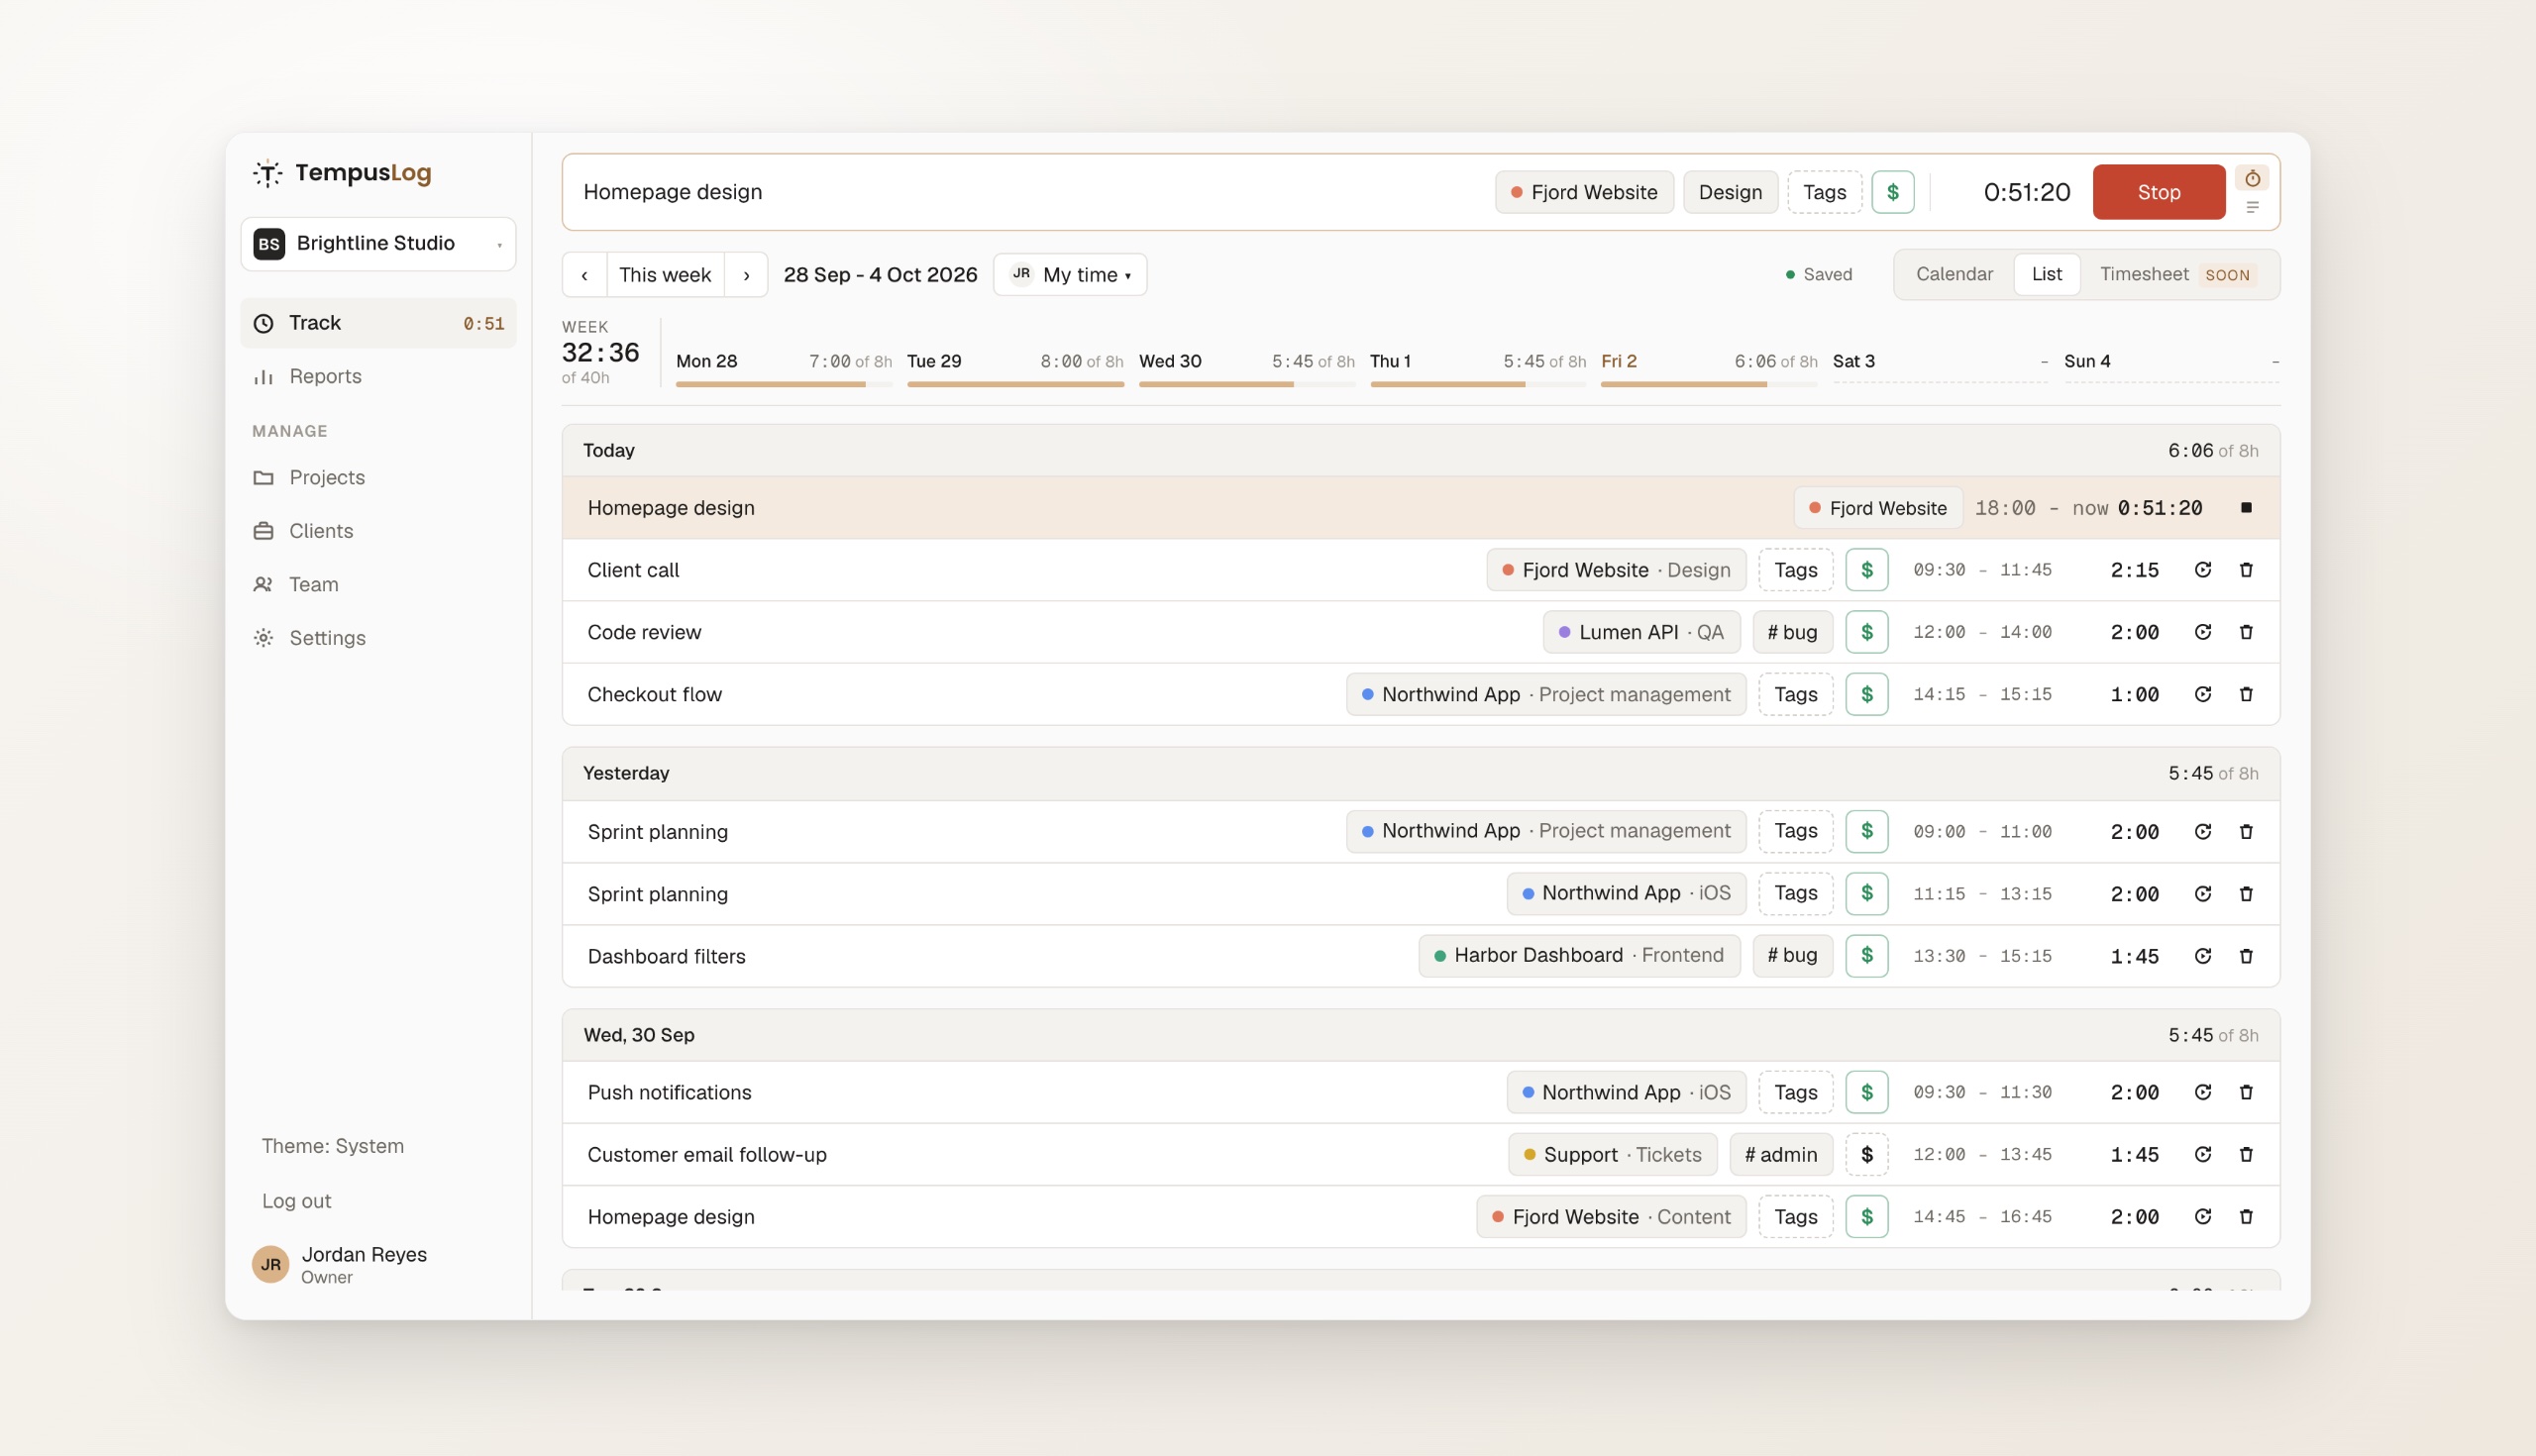Delete the Push notifications entry

pyautogui.click(x=2246, y=1092)
